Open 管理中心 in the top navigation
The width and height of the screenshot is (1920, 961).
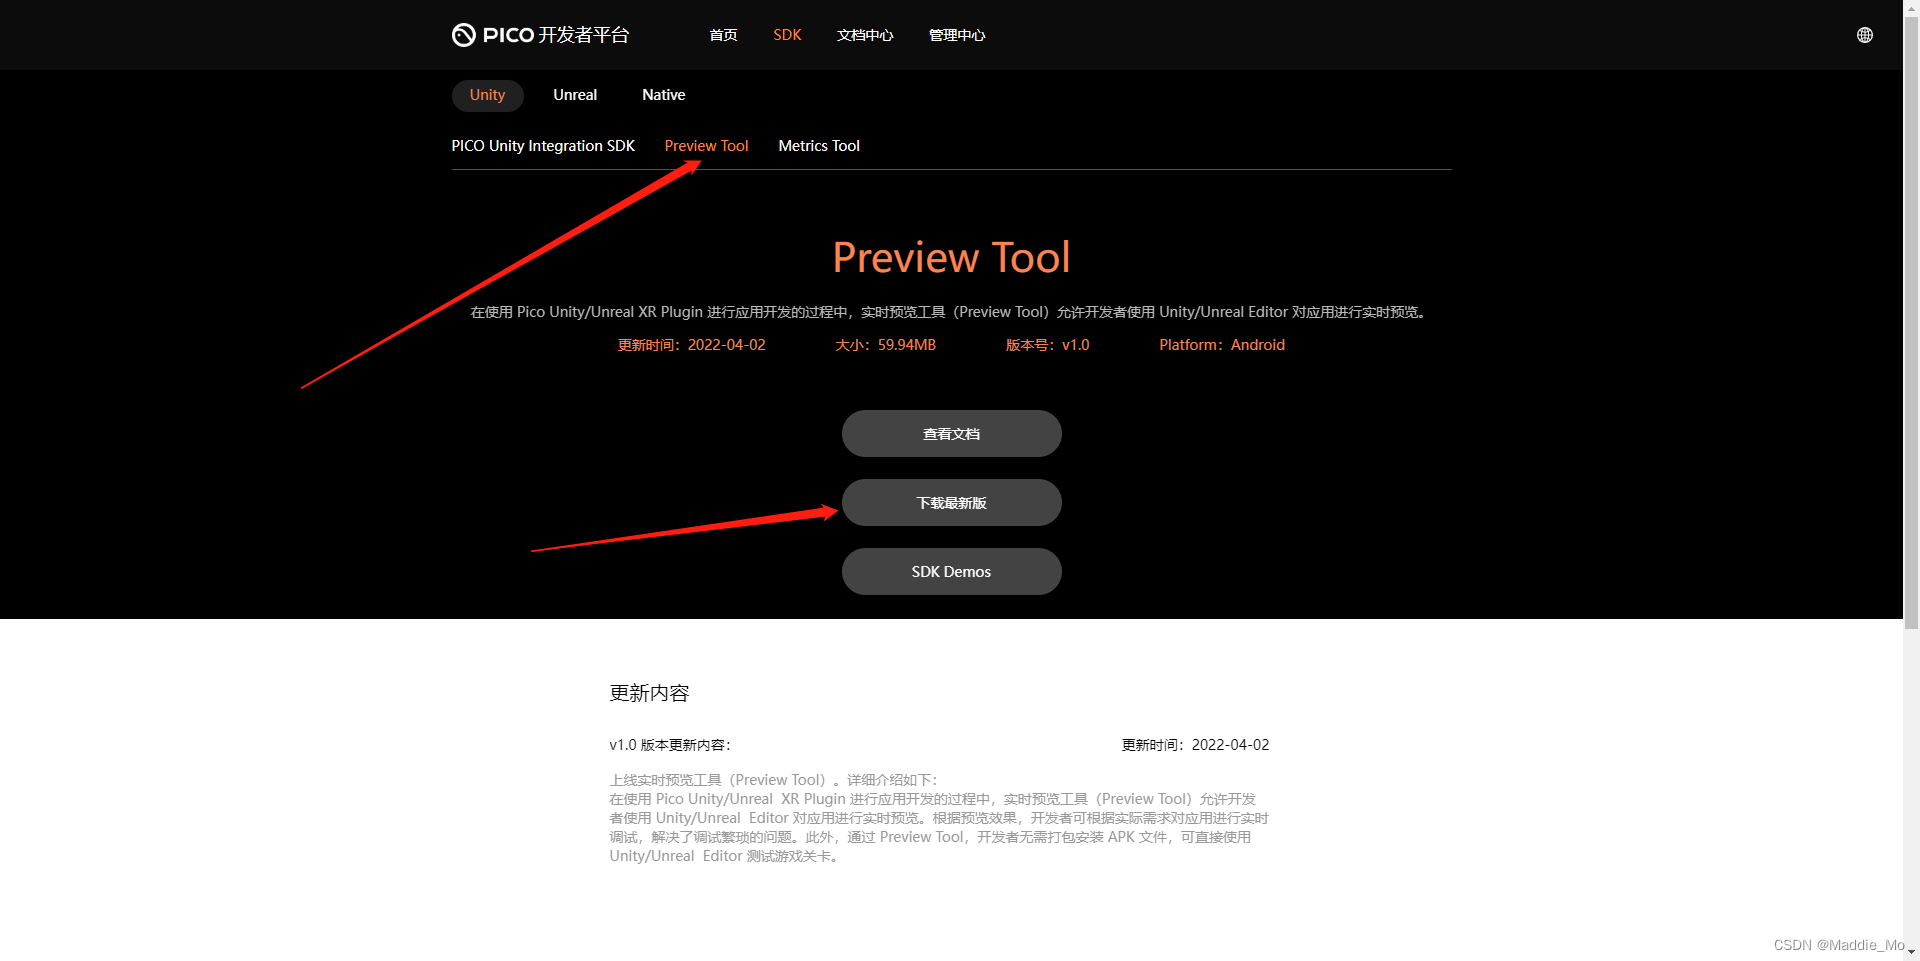(x=957, y=35)
